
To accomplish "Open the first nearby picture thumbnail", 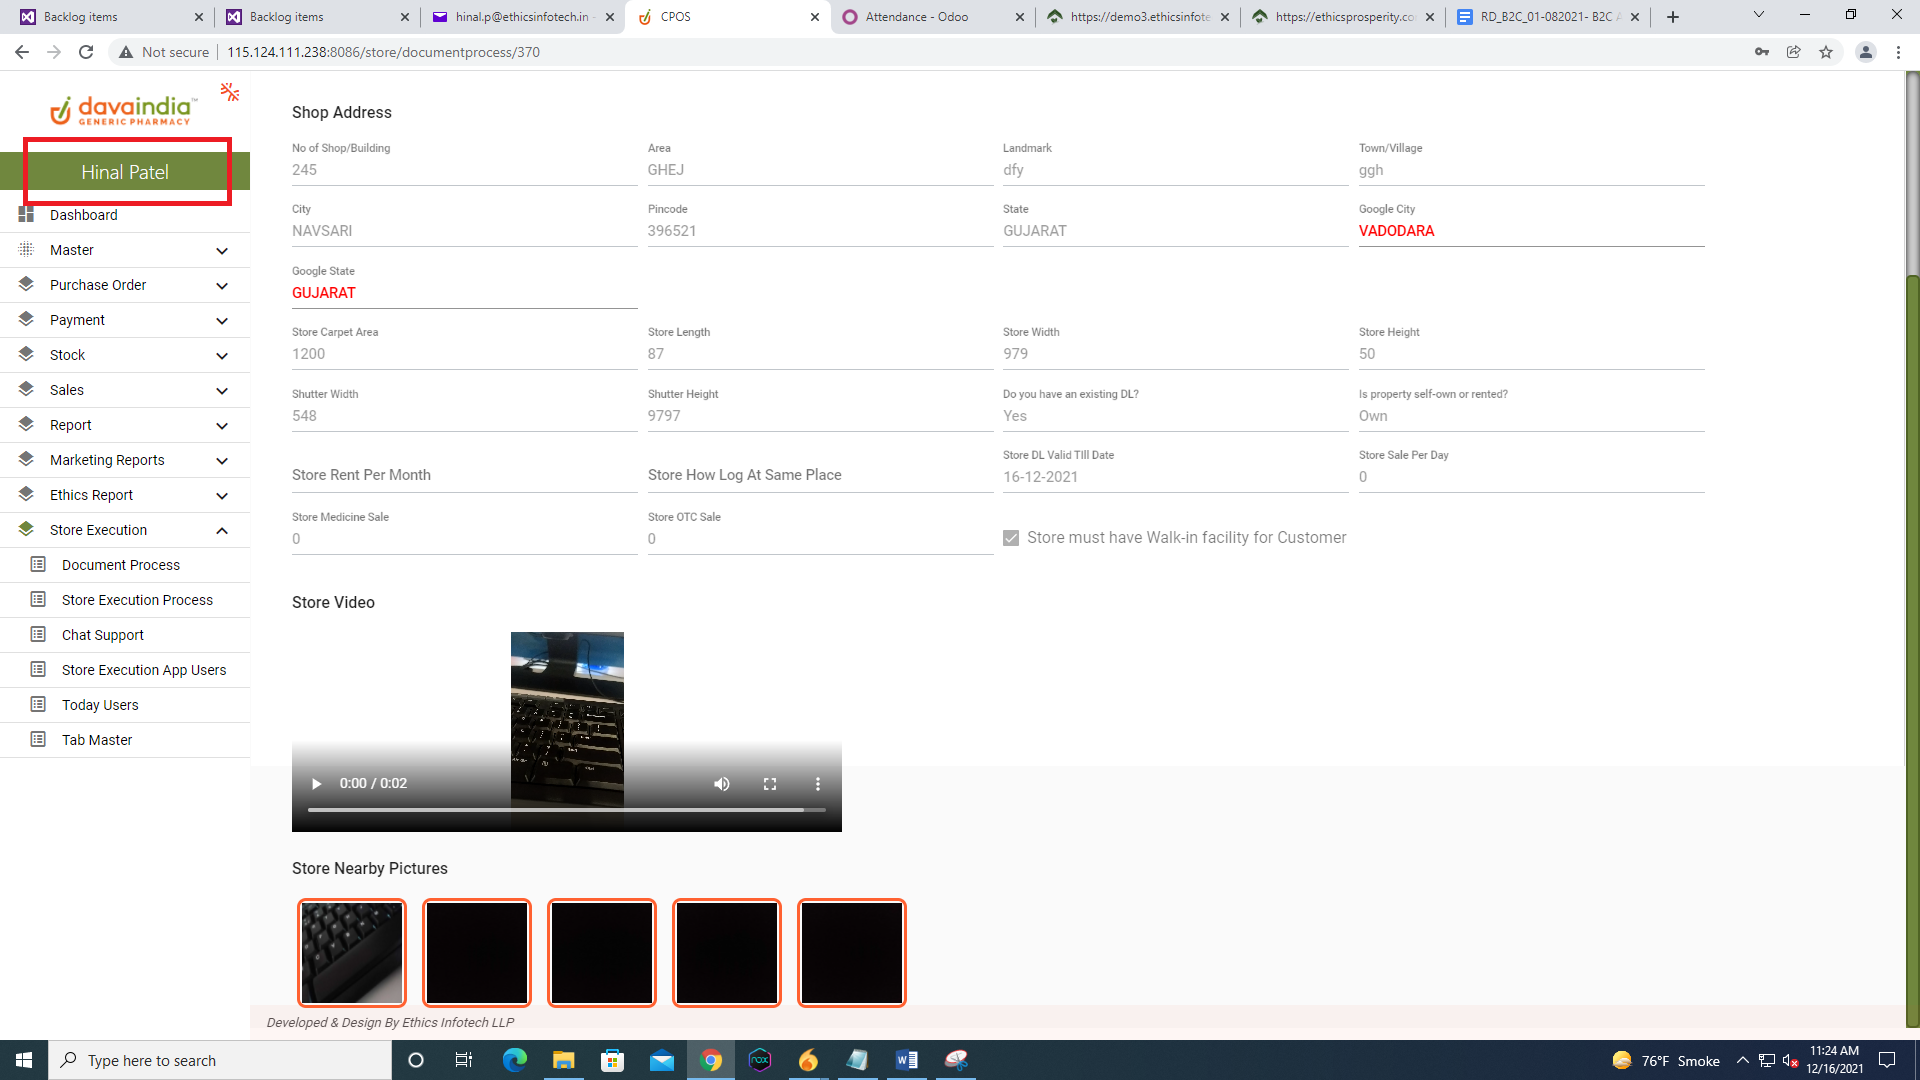I will tap(352, 952).
